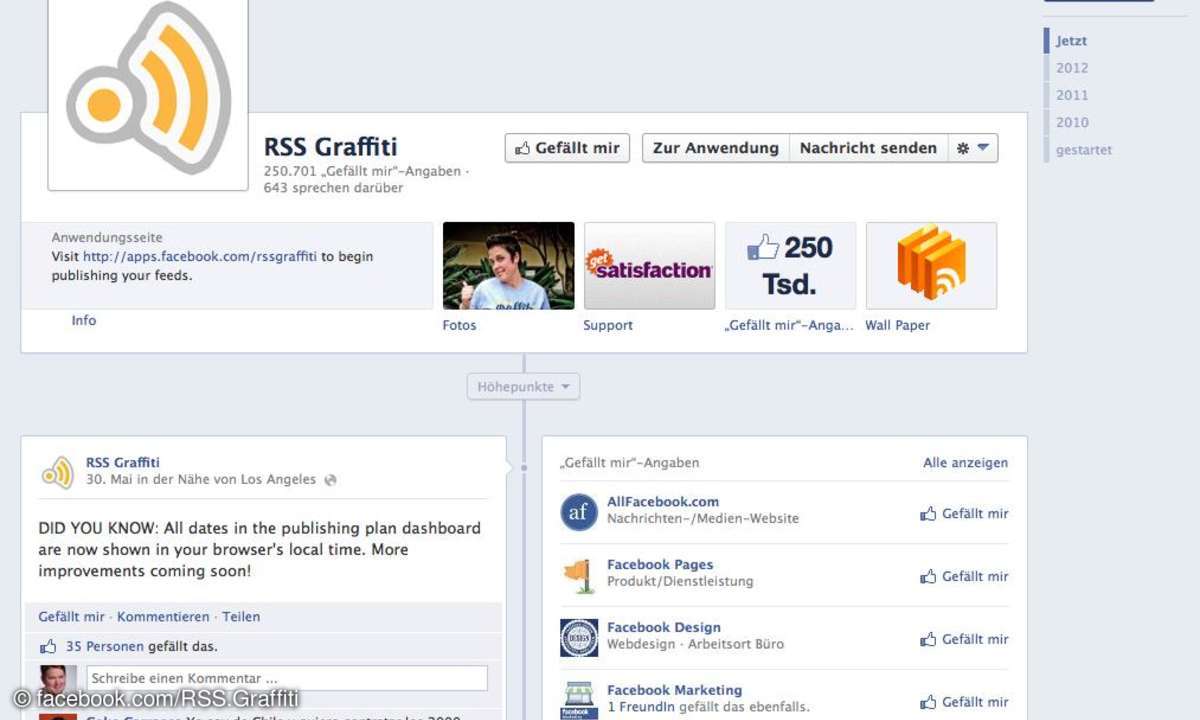Click Nachricht senden to message page
This screenshot has height=720, width=1200.
tap(868, 148)
